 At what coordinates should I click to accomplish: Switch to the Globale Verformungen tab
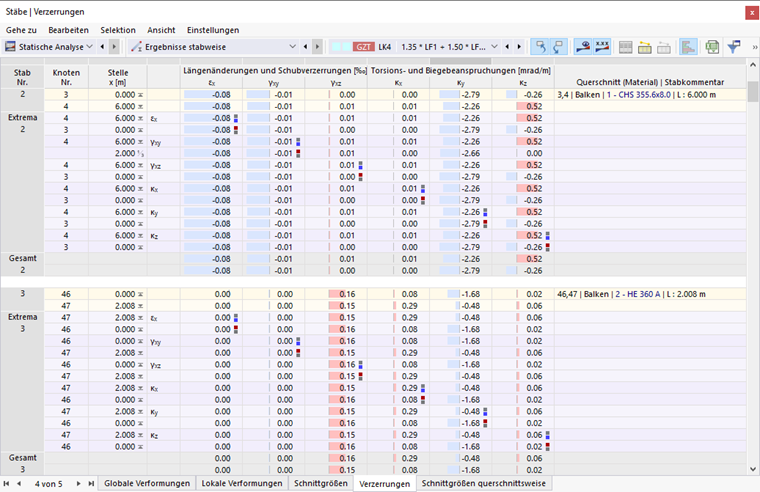tap(147, 483)
